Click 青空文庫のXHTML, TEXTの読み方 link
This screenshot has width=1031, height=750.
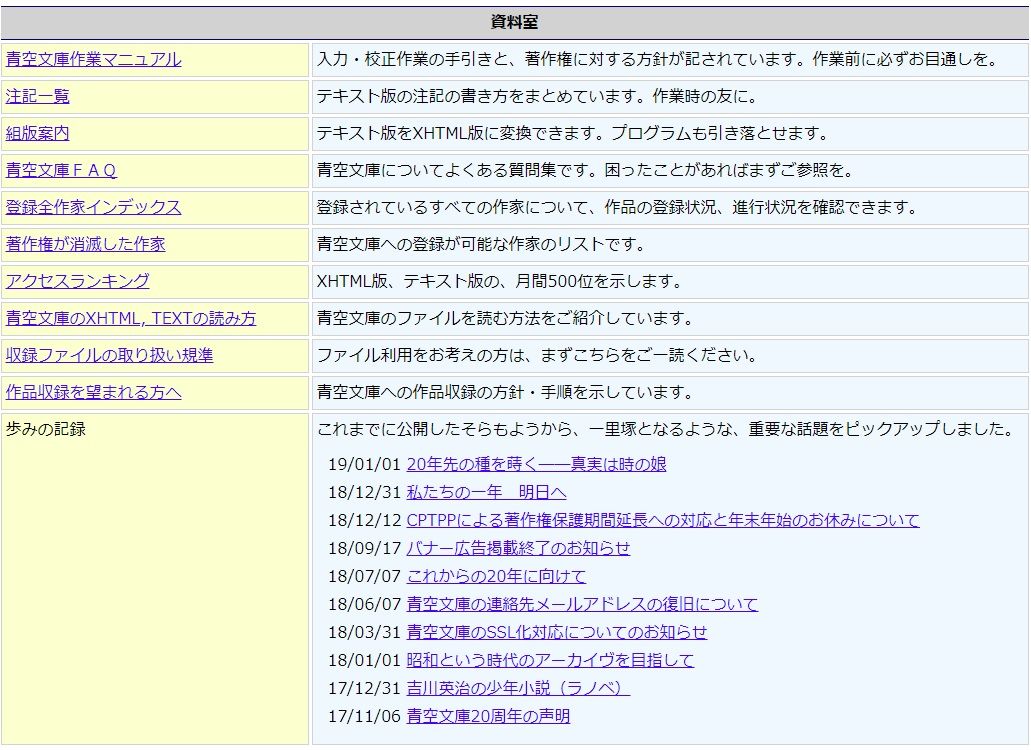click(x=130, y=318)
